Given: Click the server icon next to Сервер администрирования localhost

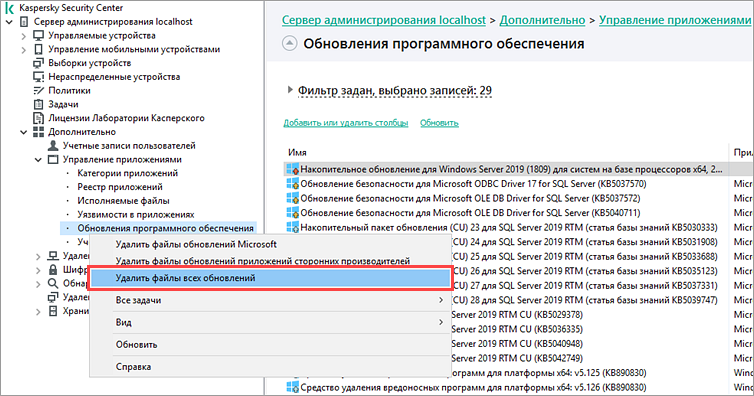Looking at the screenshot, I should (24, 22).
